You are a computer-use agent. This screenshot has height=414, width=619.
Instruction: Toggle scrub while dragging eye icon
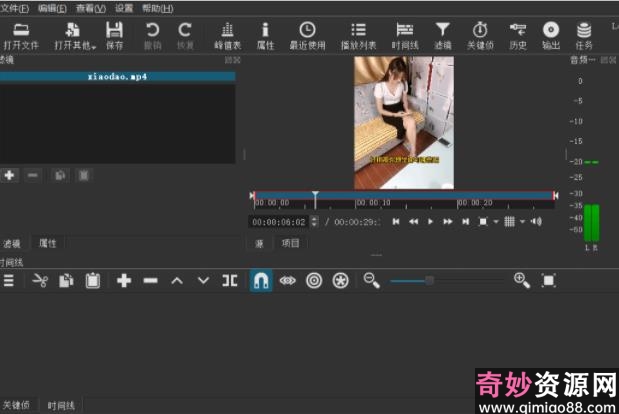tap(287, 281)
